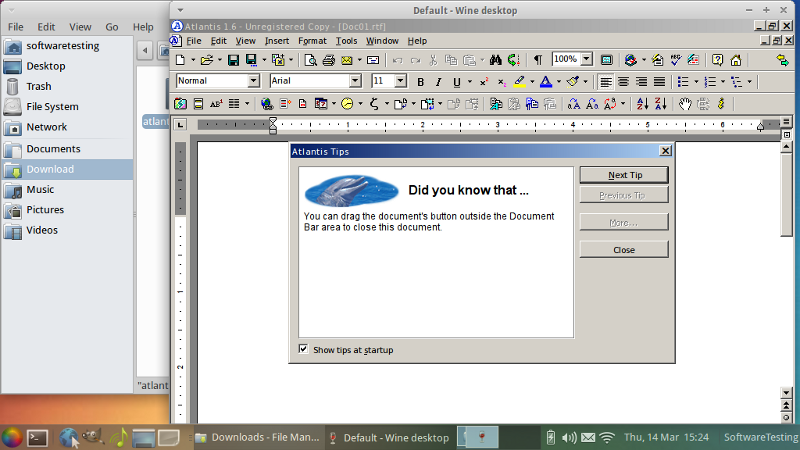Viewport: 800px width, 450px height.
Task: Sort descending with the Z-A icon
Action: click(x=661, y=104)
